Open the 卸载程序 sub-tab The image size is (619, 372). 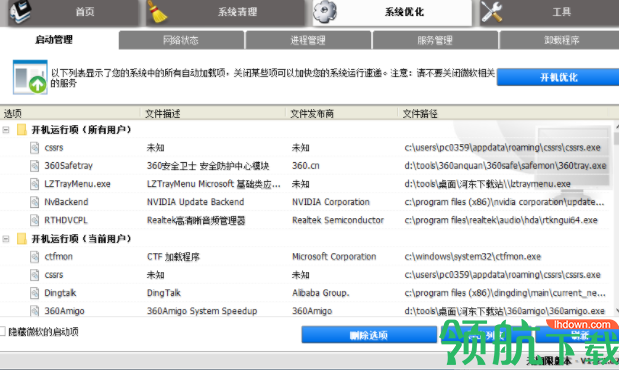559,40
